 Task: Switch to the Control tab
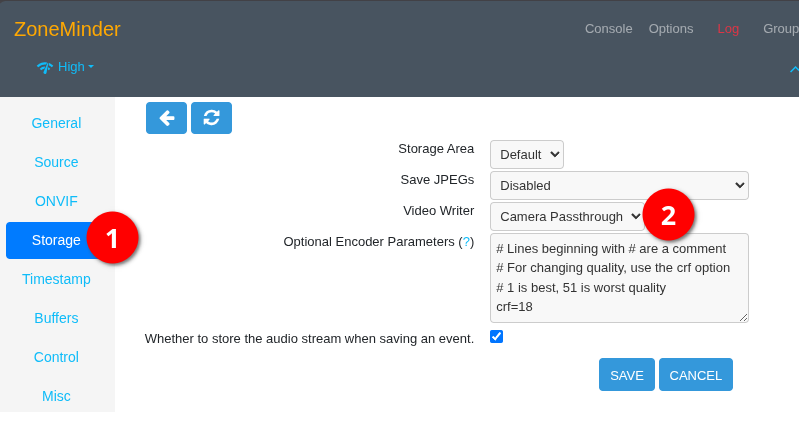(x=56, y=357)
